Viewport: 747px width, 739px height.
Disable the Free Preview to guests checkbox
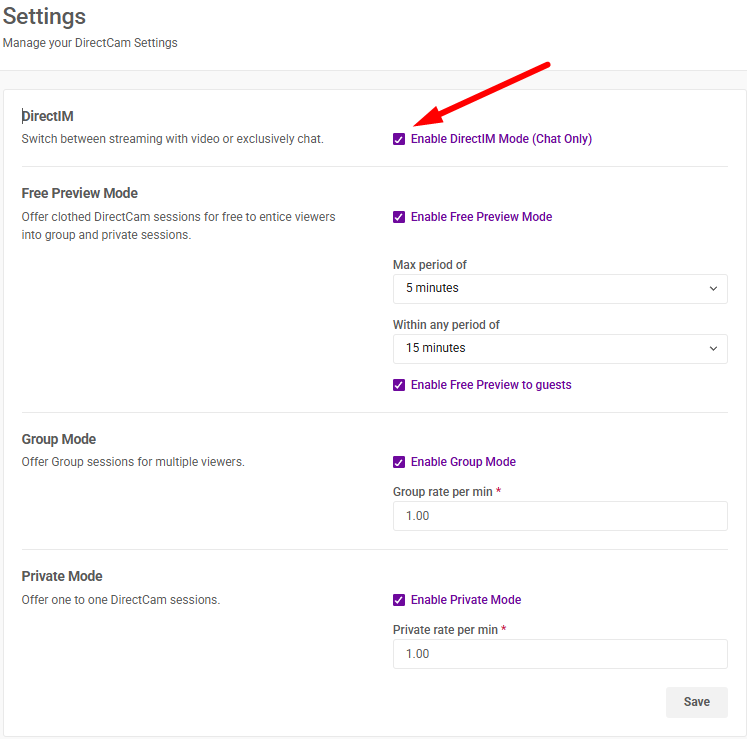point(399,385)
